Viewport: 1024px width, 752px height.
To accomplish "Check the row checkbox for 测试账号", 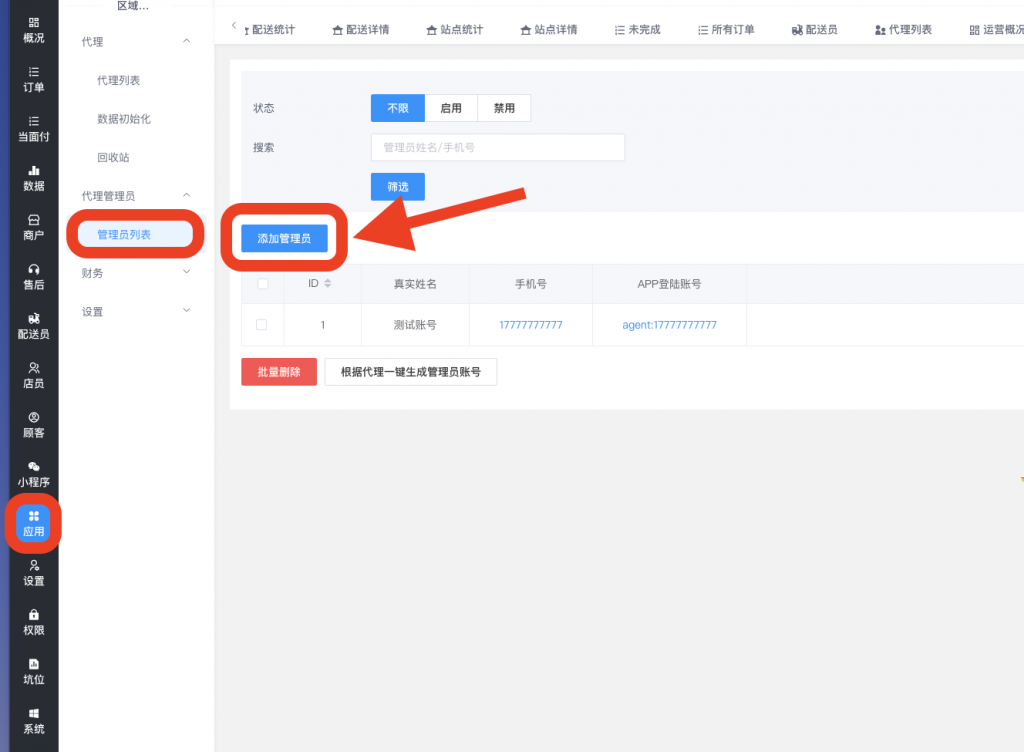I will point(262,325).
